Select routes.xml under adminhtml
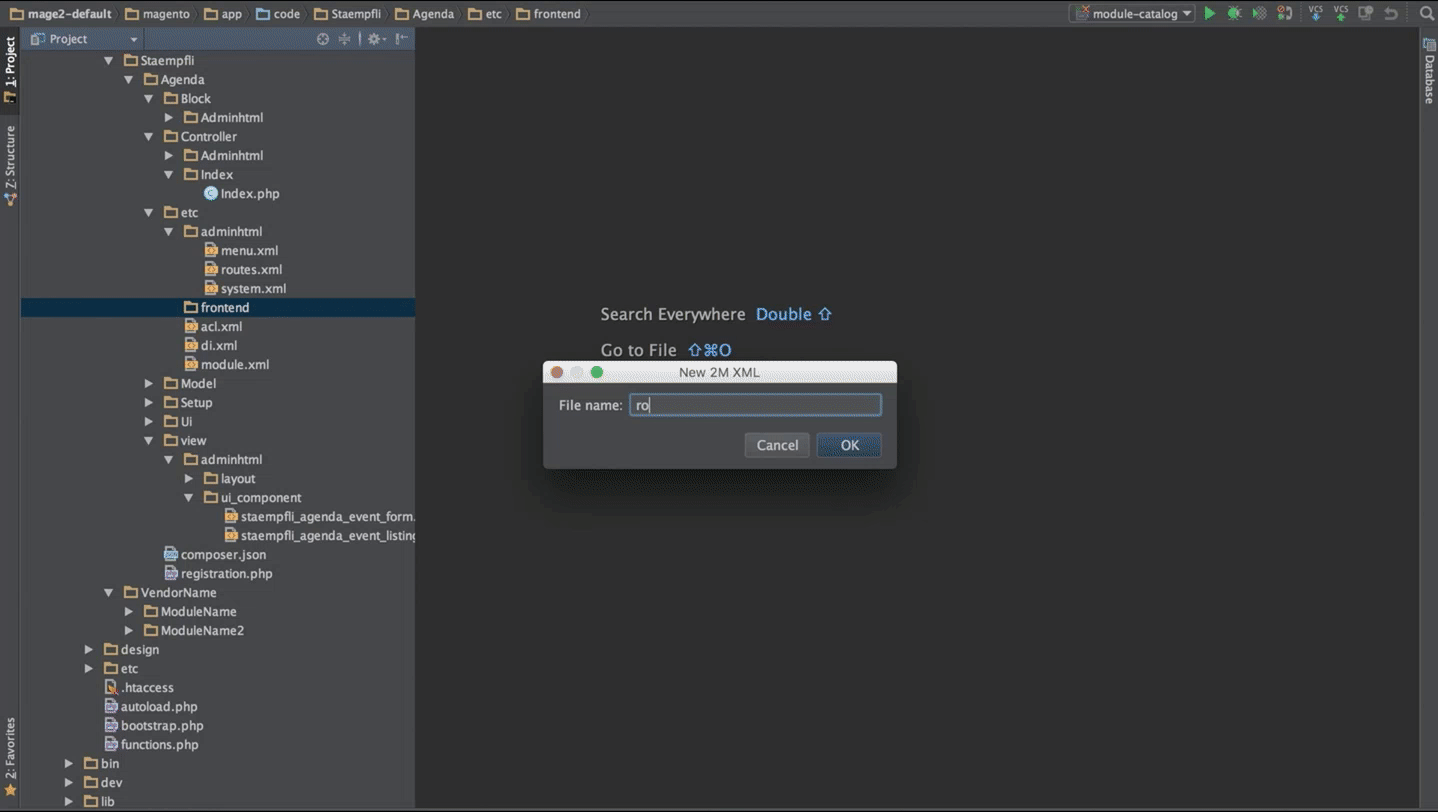Image resolution: width=1438 pixels, height=812 pixels. [243, 270]
